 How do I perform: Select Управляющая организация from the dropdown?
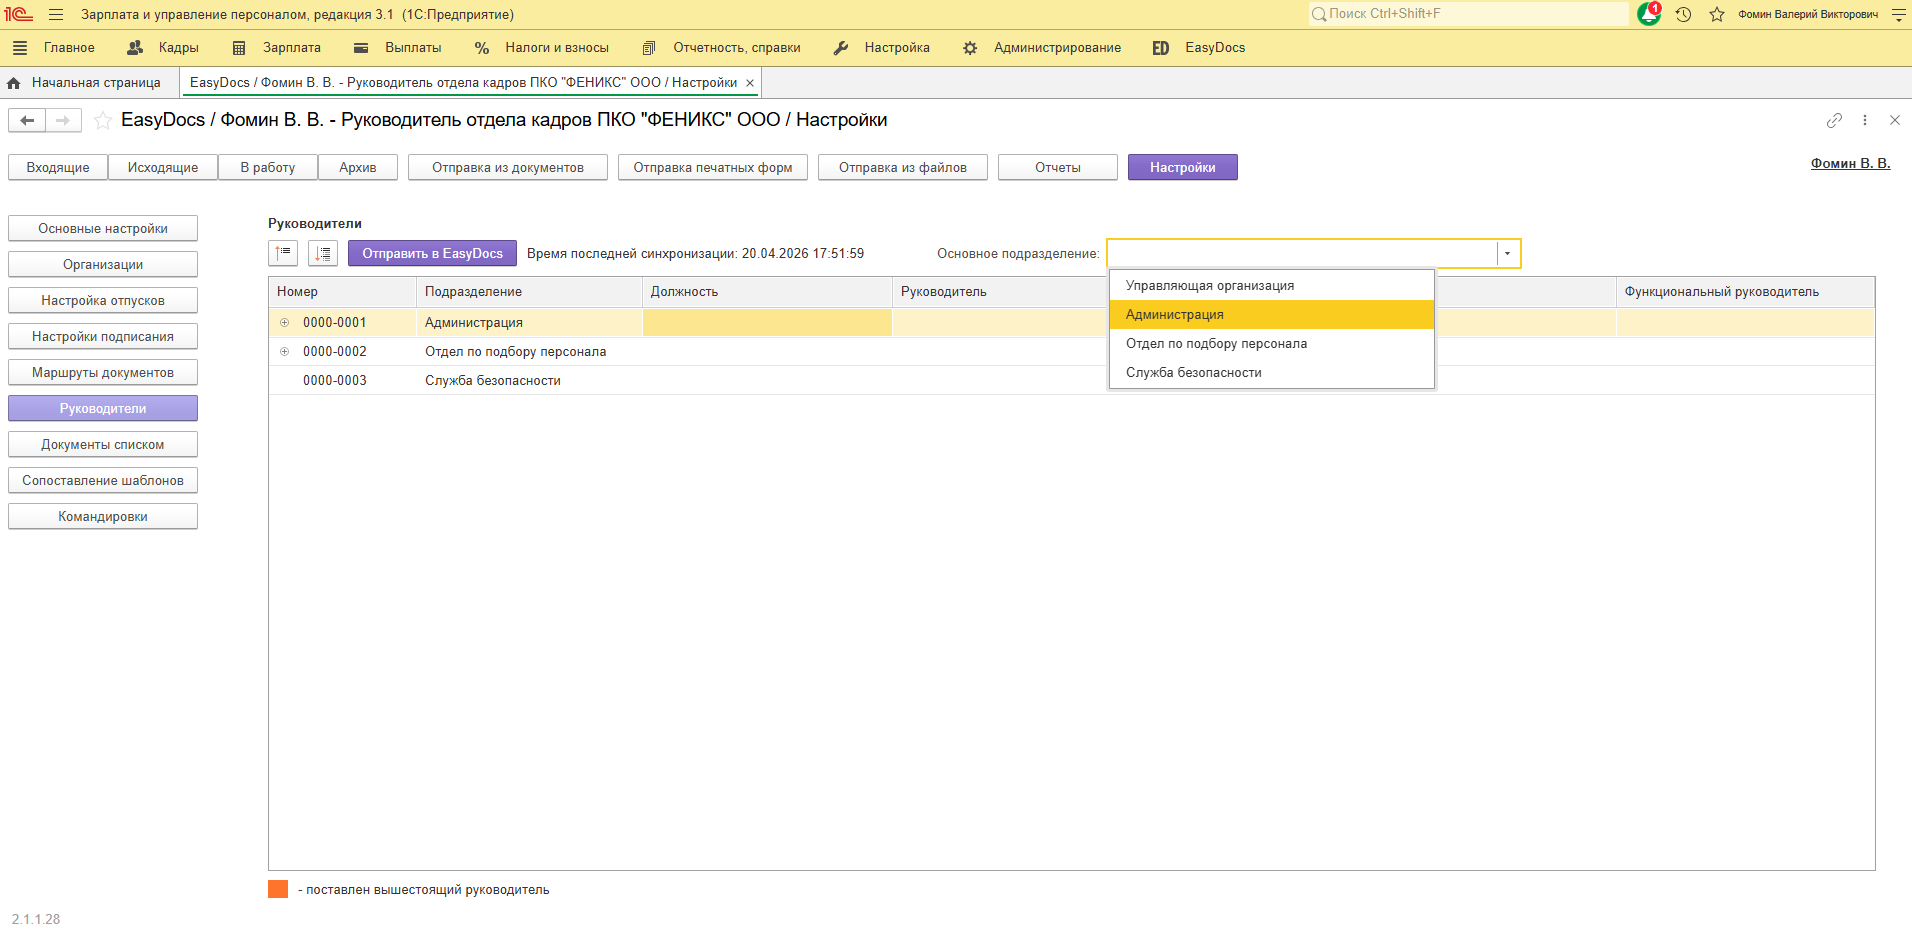click(1272, 286)
